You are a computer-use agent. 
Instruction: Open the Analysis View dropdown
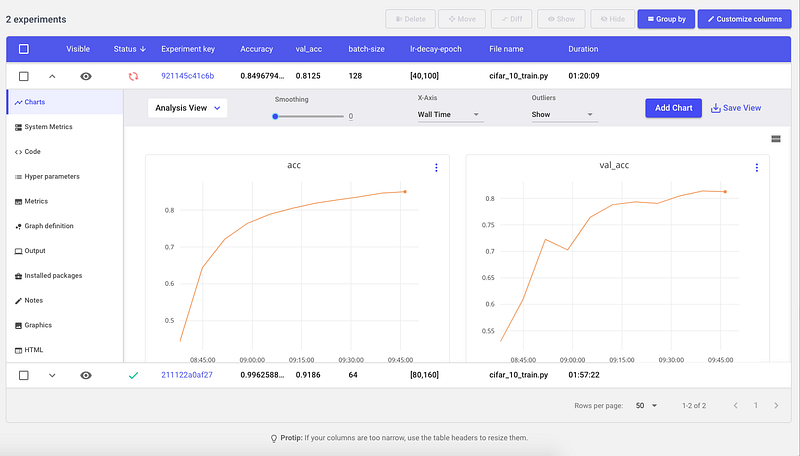tap(187, 108)
